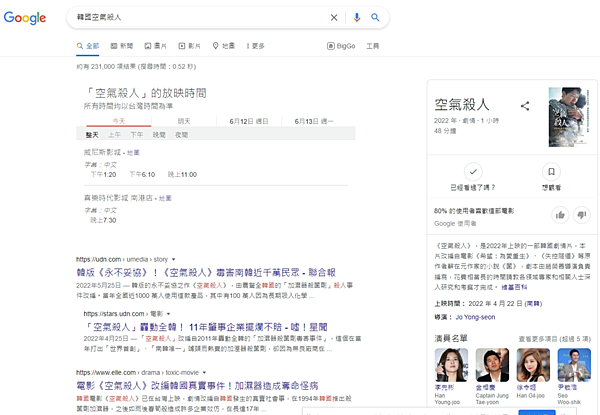Expand stars.udn.com result options arrow
This screenshot has width=600, height=415.
coord(168,314)
